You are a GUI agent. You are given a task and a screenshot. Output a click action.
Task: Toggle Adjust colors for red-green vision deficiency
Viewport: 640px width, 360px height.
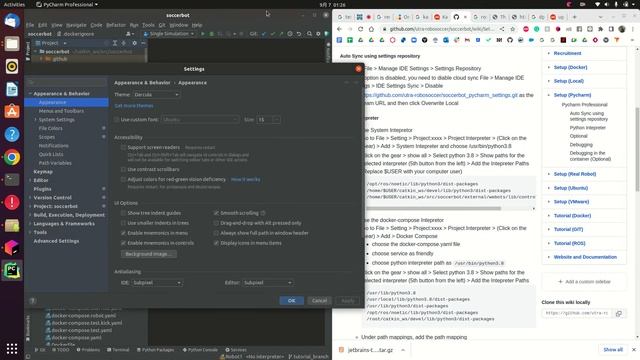click(x=123, y=179)
